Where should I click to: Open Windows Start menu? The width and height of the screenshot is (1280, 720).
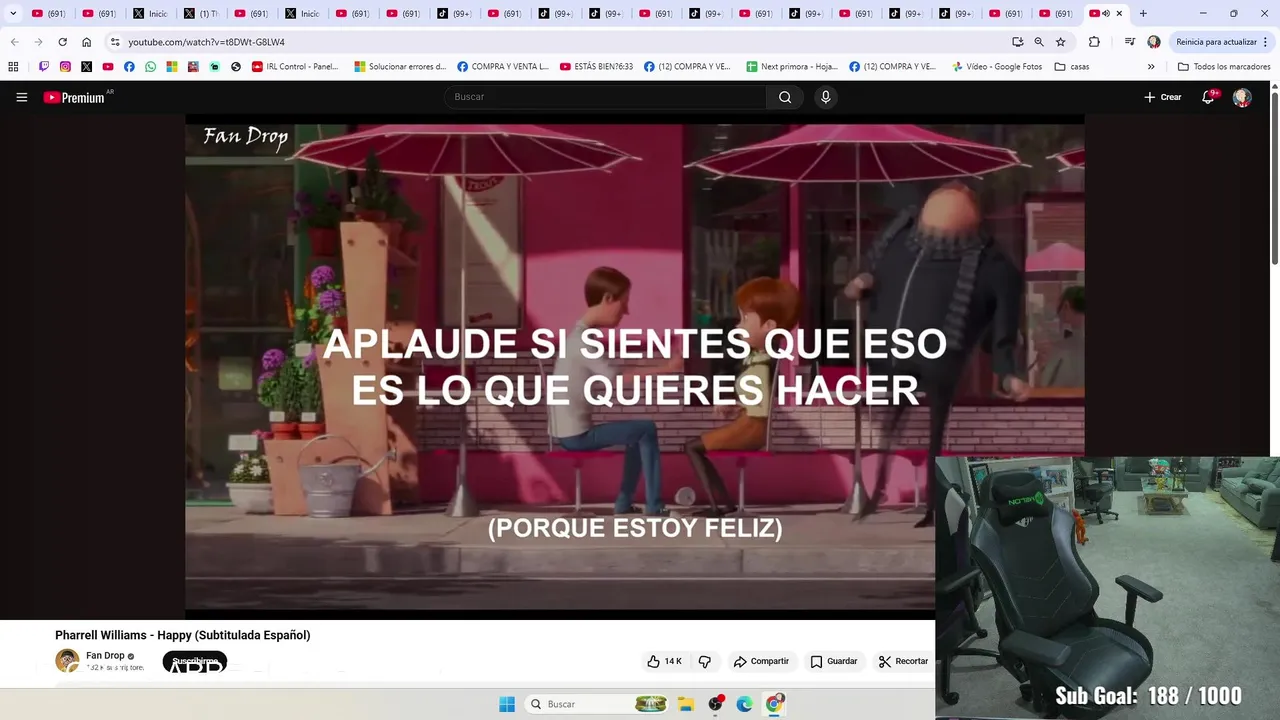(x=507, y=704)
